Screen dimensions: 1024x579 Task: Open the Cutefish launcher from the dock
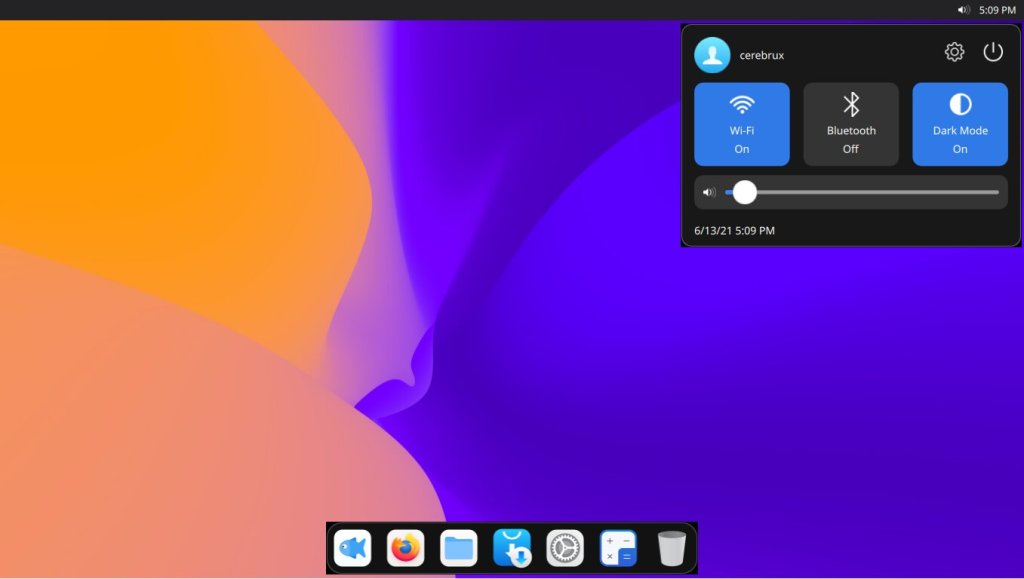352,548
